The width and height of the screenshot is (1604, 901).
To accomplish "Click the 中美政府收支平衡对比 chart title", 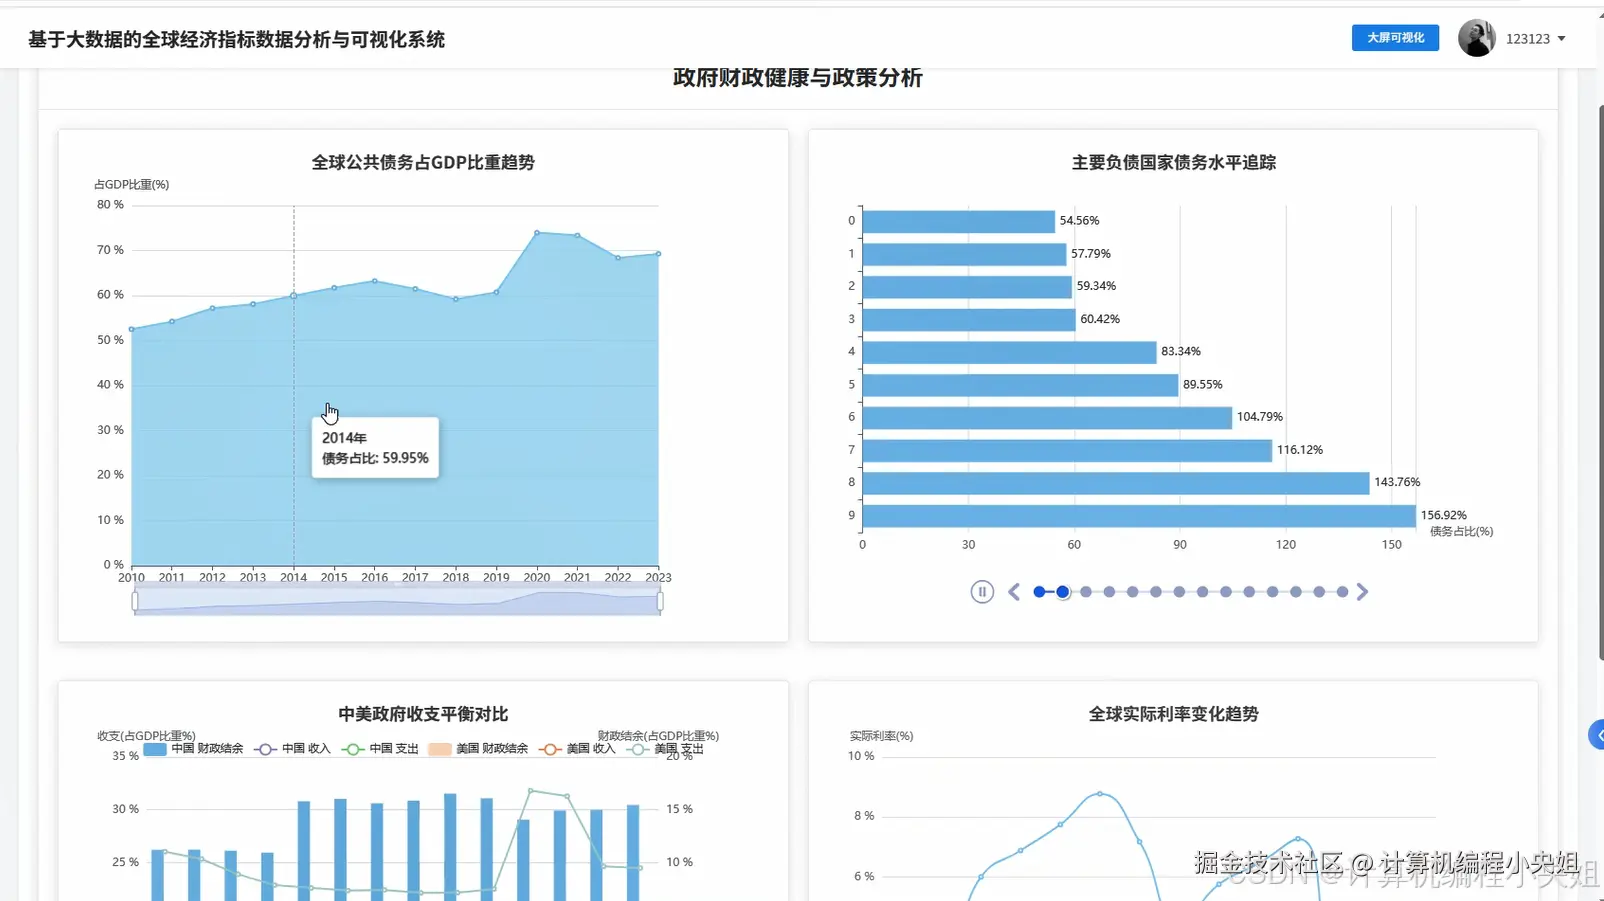I will pos(423,714).
